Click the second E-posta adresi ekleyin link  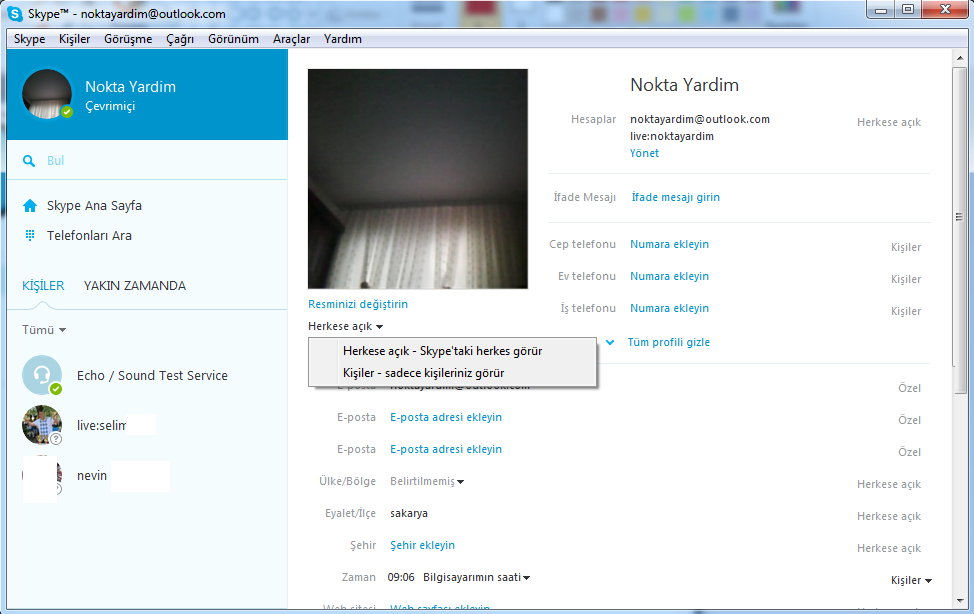coord(446,418)
